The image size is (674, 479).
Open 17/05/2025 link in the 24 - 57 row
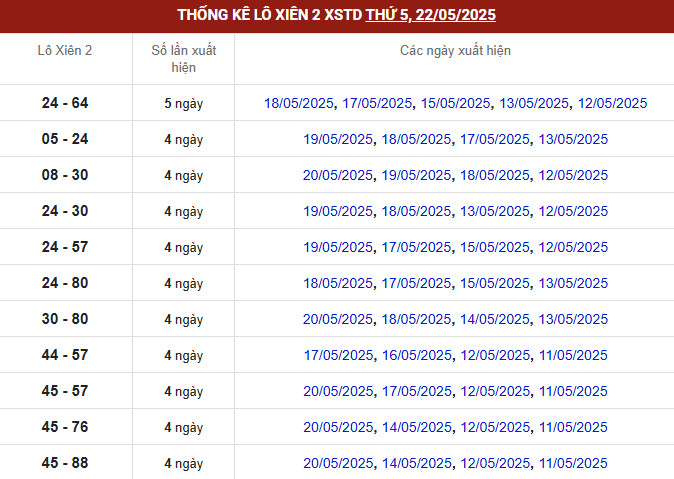coord(416,247)
